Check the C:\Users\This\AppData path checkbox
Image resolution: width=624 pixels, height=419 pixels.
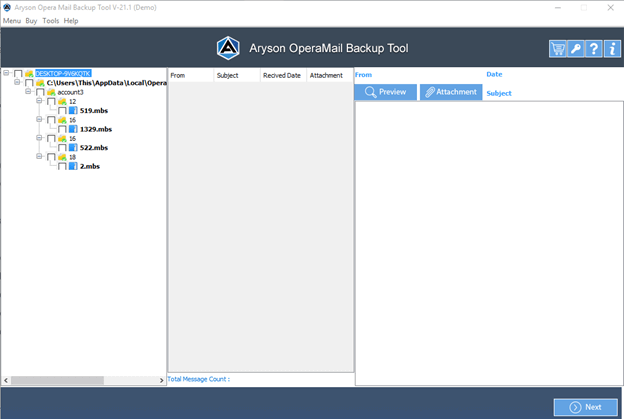29,83
